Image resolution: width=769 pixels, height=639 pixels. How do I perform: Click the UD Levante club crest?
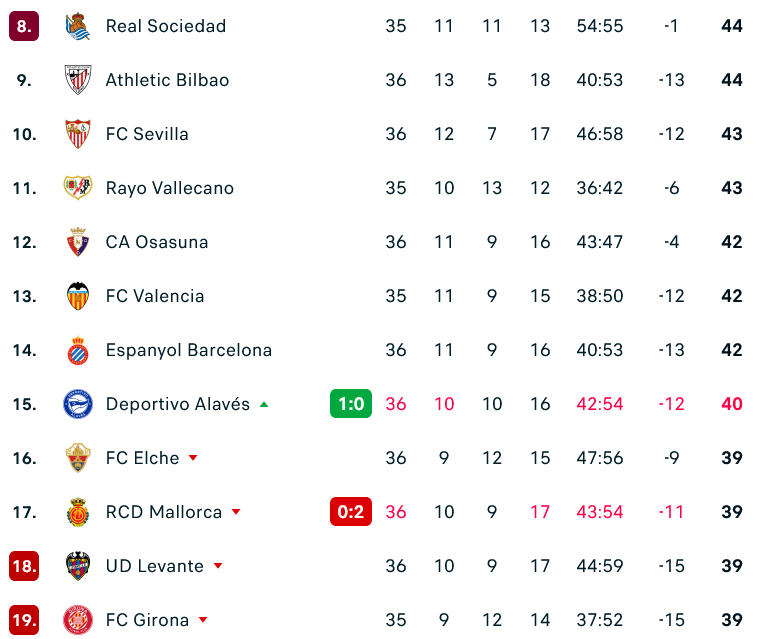point(78,565)
